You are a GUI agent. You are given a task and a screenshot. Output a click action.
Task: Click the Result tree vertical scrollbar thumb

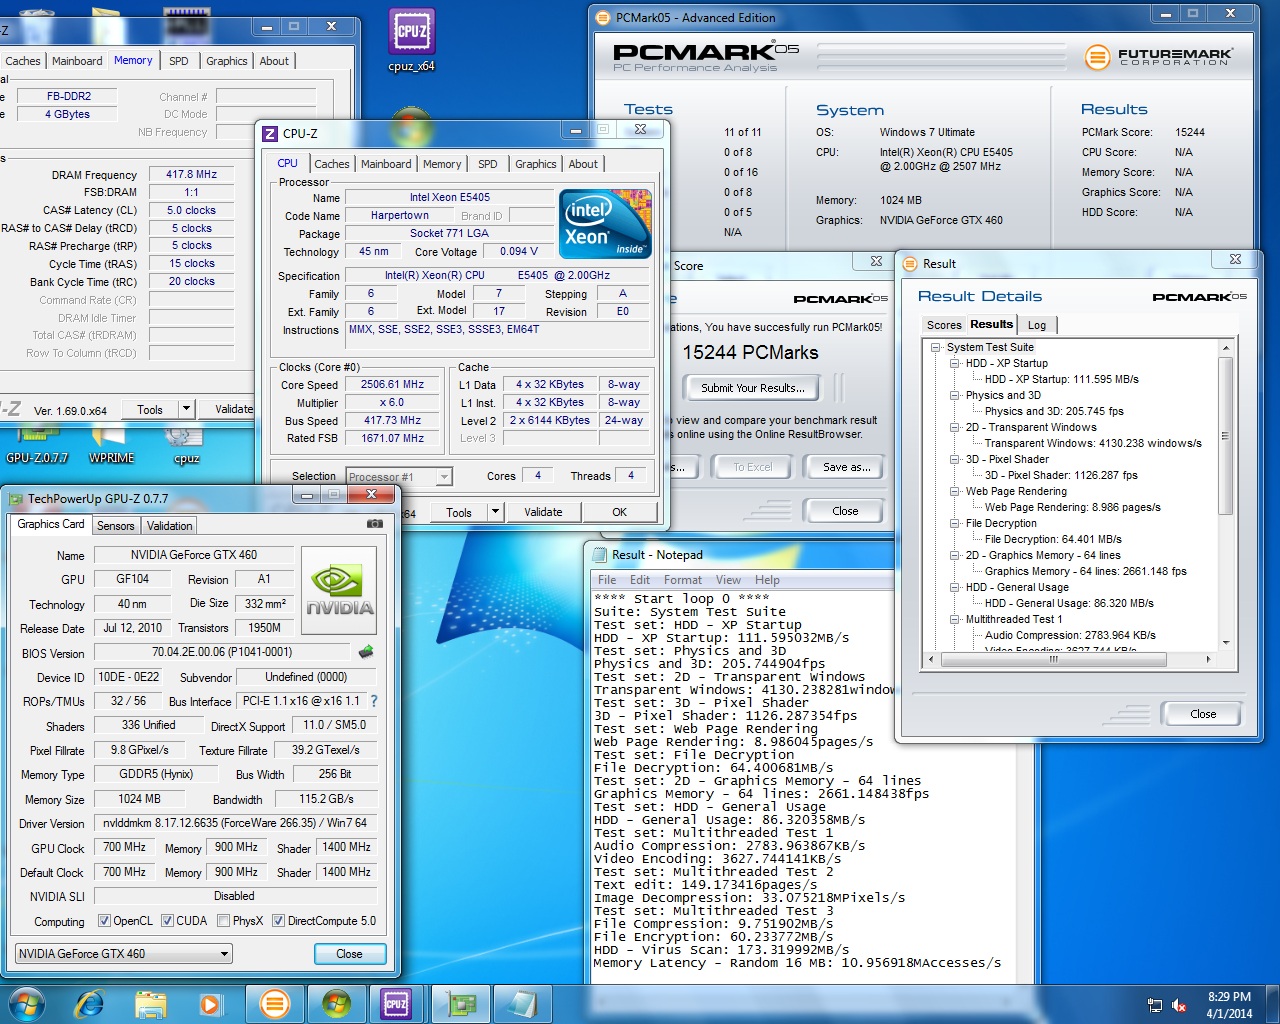coord(1226,436)
